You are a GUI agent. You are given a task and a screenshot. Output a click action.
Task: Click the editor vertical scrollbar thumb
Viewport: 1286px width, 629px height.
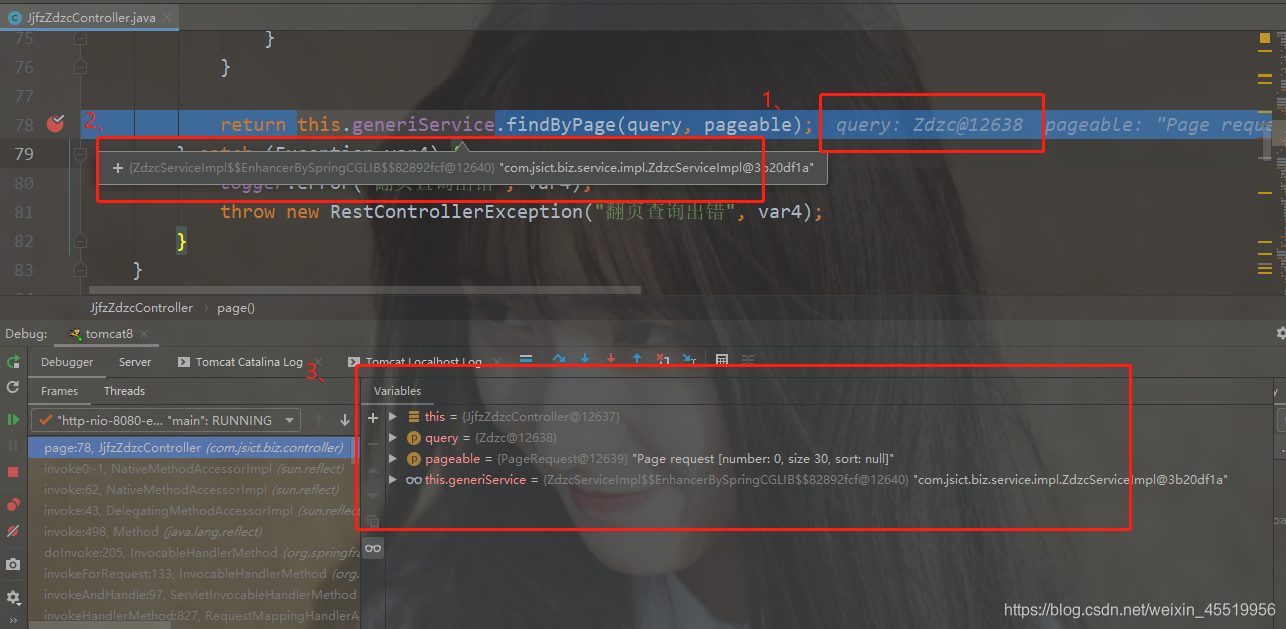coord(1266,143)
